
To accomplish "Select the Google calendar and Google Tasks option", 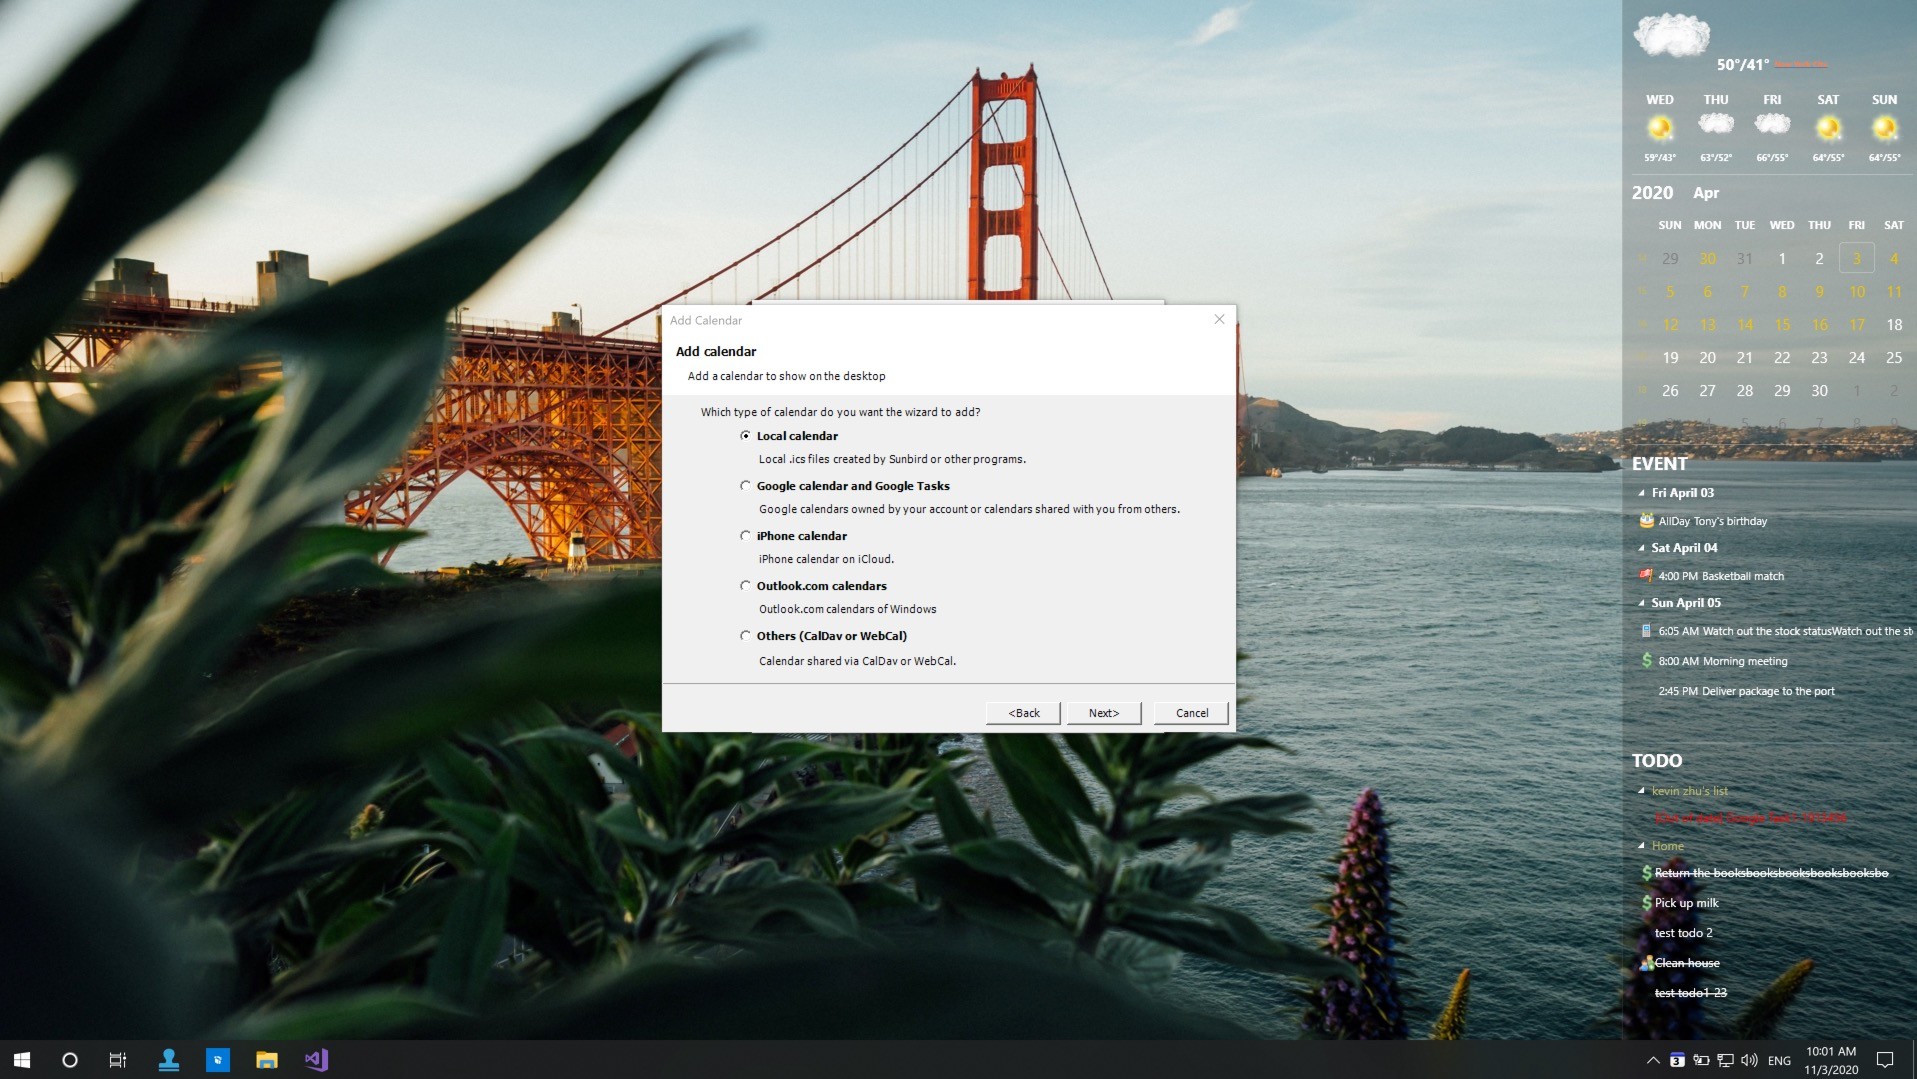I will pos(745,485).
